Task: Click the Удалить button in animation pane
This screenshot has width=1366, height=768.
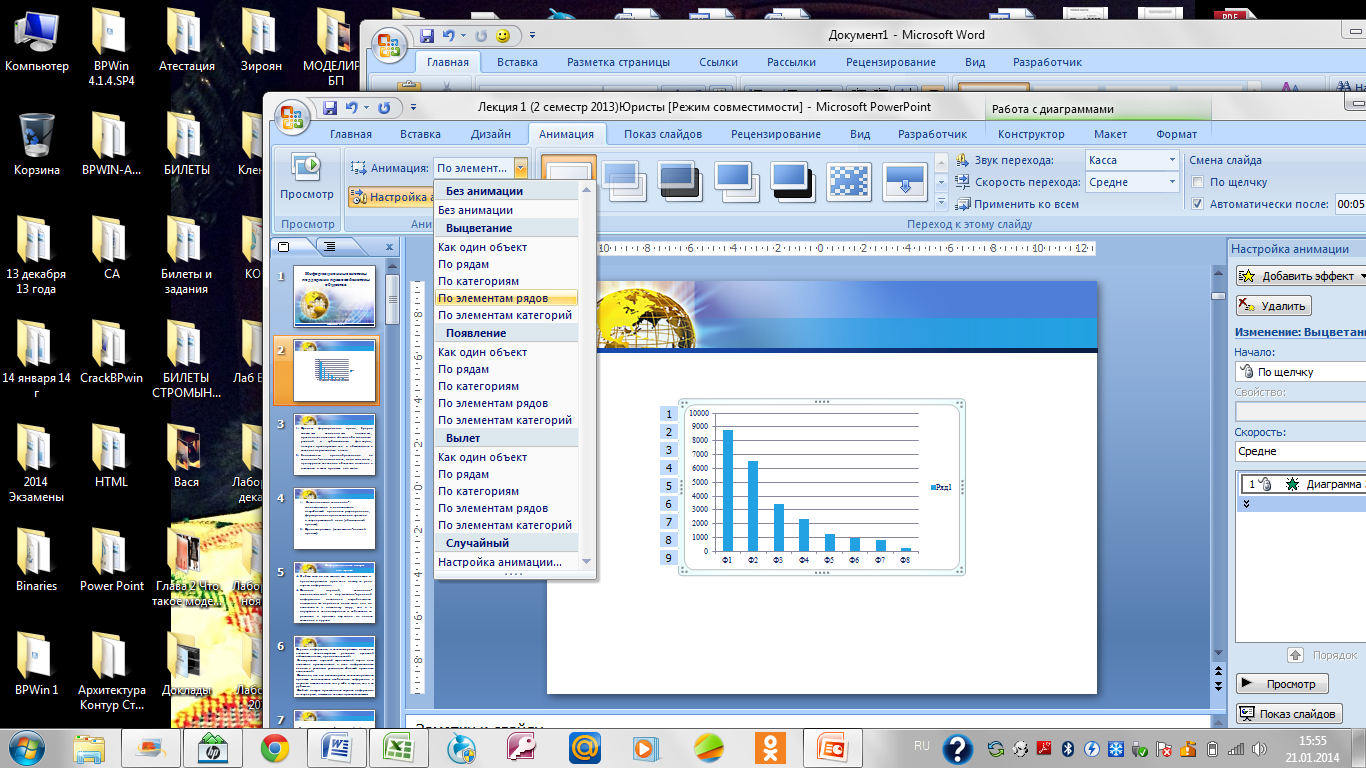Action: point(1273,306)
